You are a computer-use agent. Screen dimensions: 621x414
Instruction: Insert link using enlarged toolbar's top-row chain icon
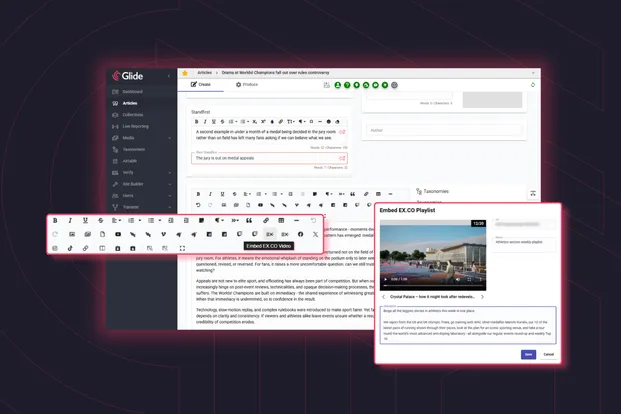[266, 220]
